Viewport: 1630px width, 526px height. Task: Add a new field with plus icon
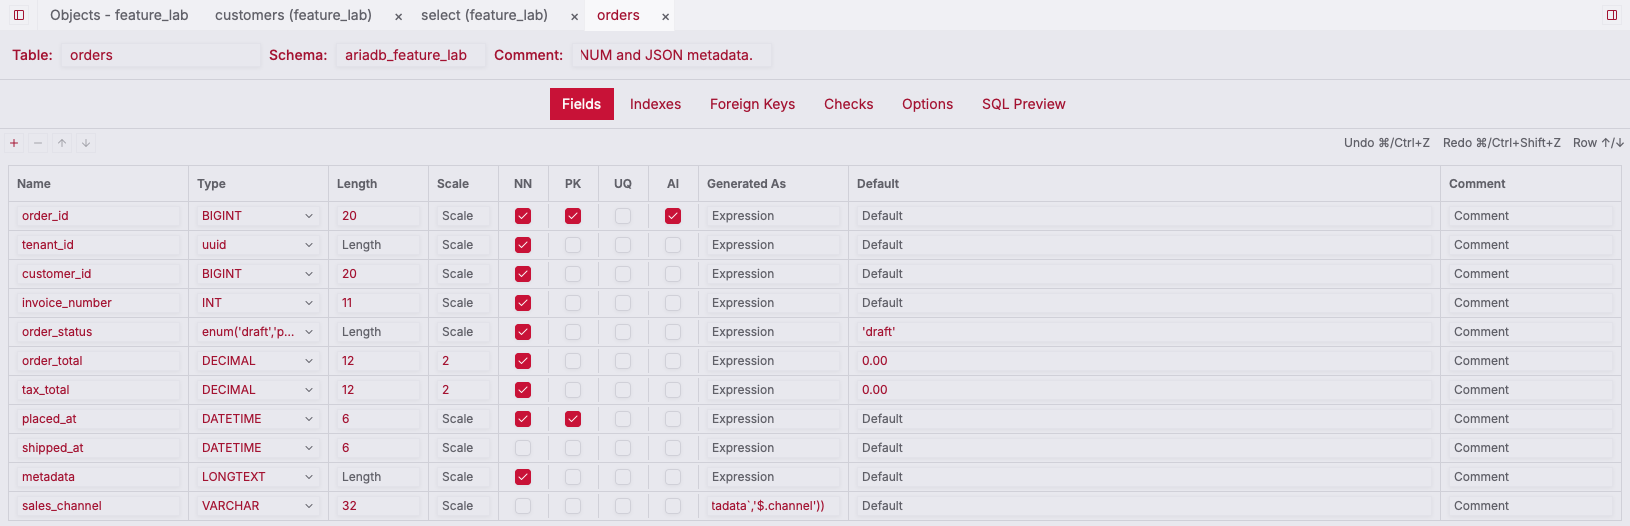coord(14,143)
